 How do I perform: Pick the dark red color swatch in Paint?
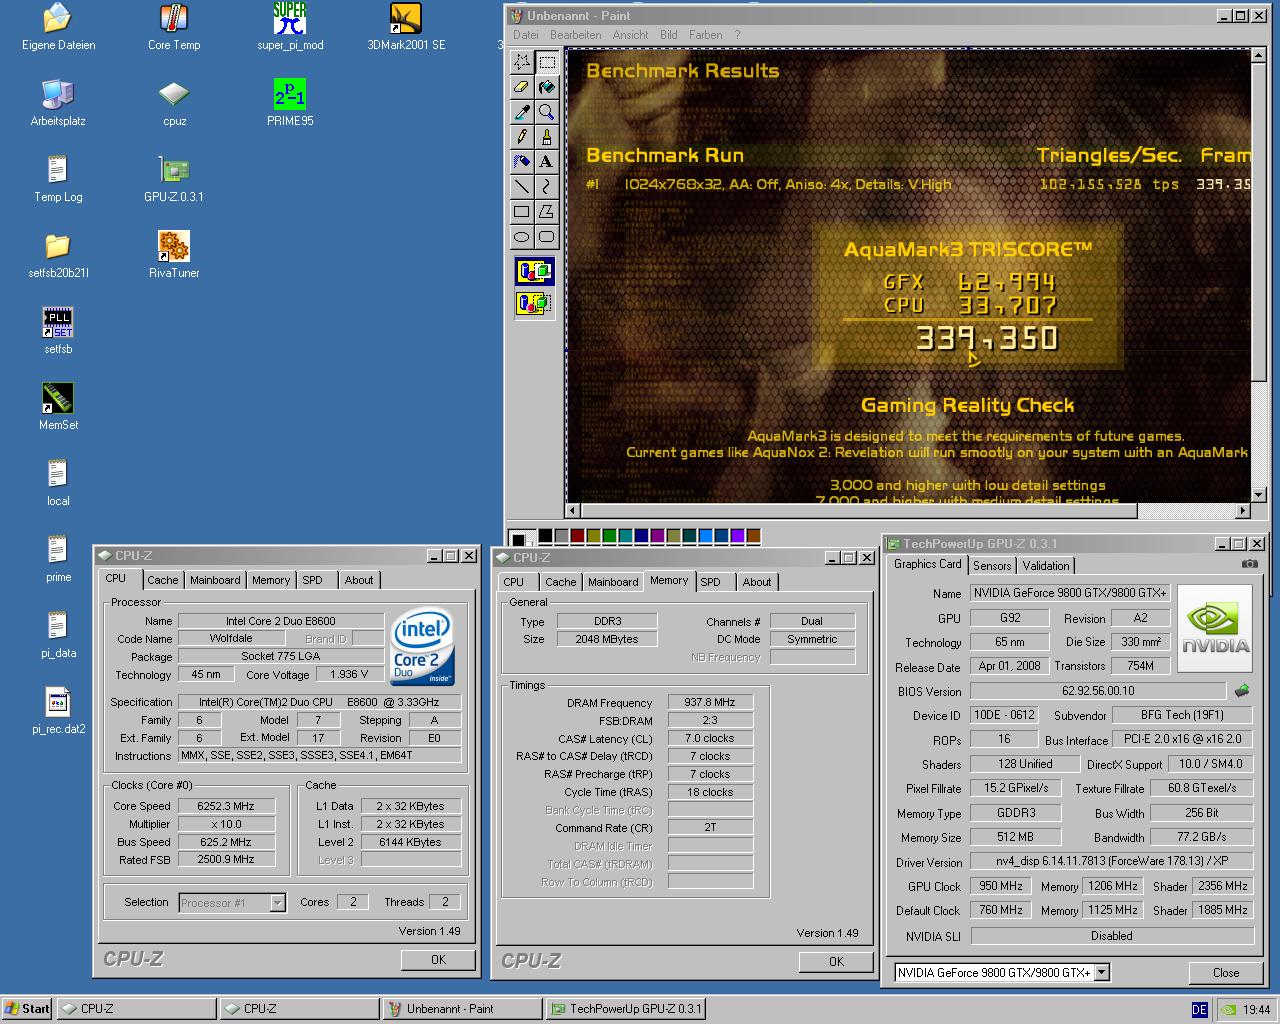pos(577,537)
